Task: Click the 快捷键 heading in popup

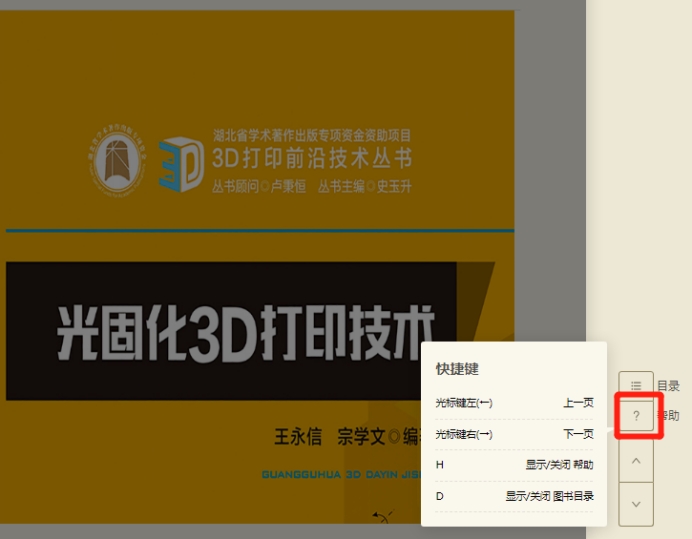Action: [457, 369]
